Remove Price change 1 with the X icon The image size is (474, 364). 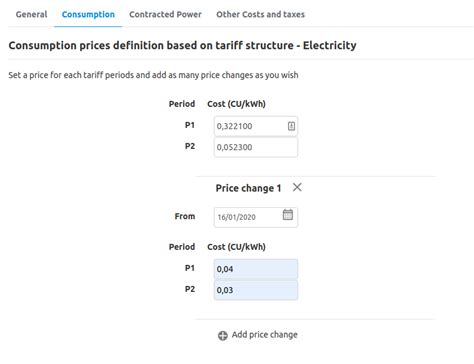coord(297,187)
